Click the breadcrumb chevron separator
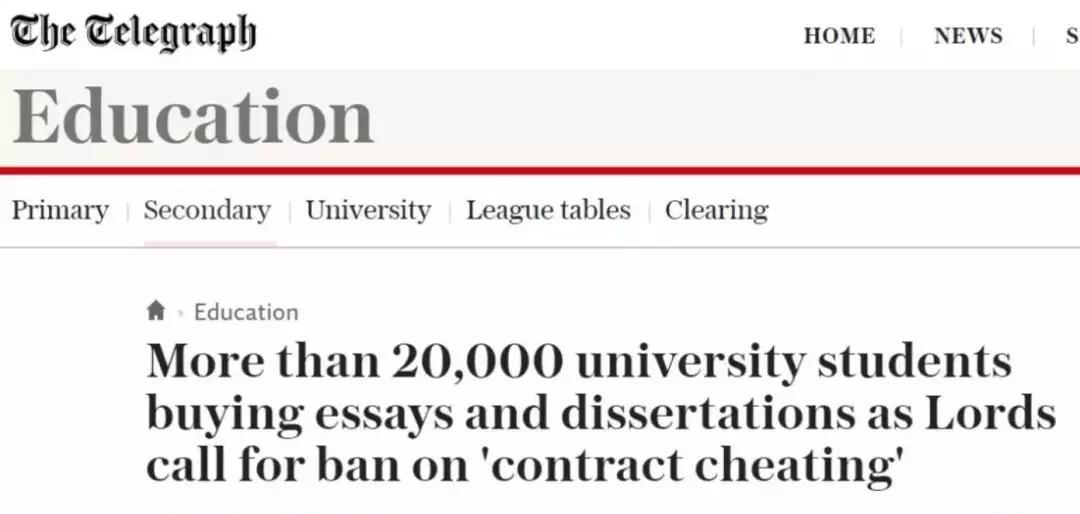This screenshot has width=1080, height=514. click(181, 313)
